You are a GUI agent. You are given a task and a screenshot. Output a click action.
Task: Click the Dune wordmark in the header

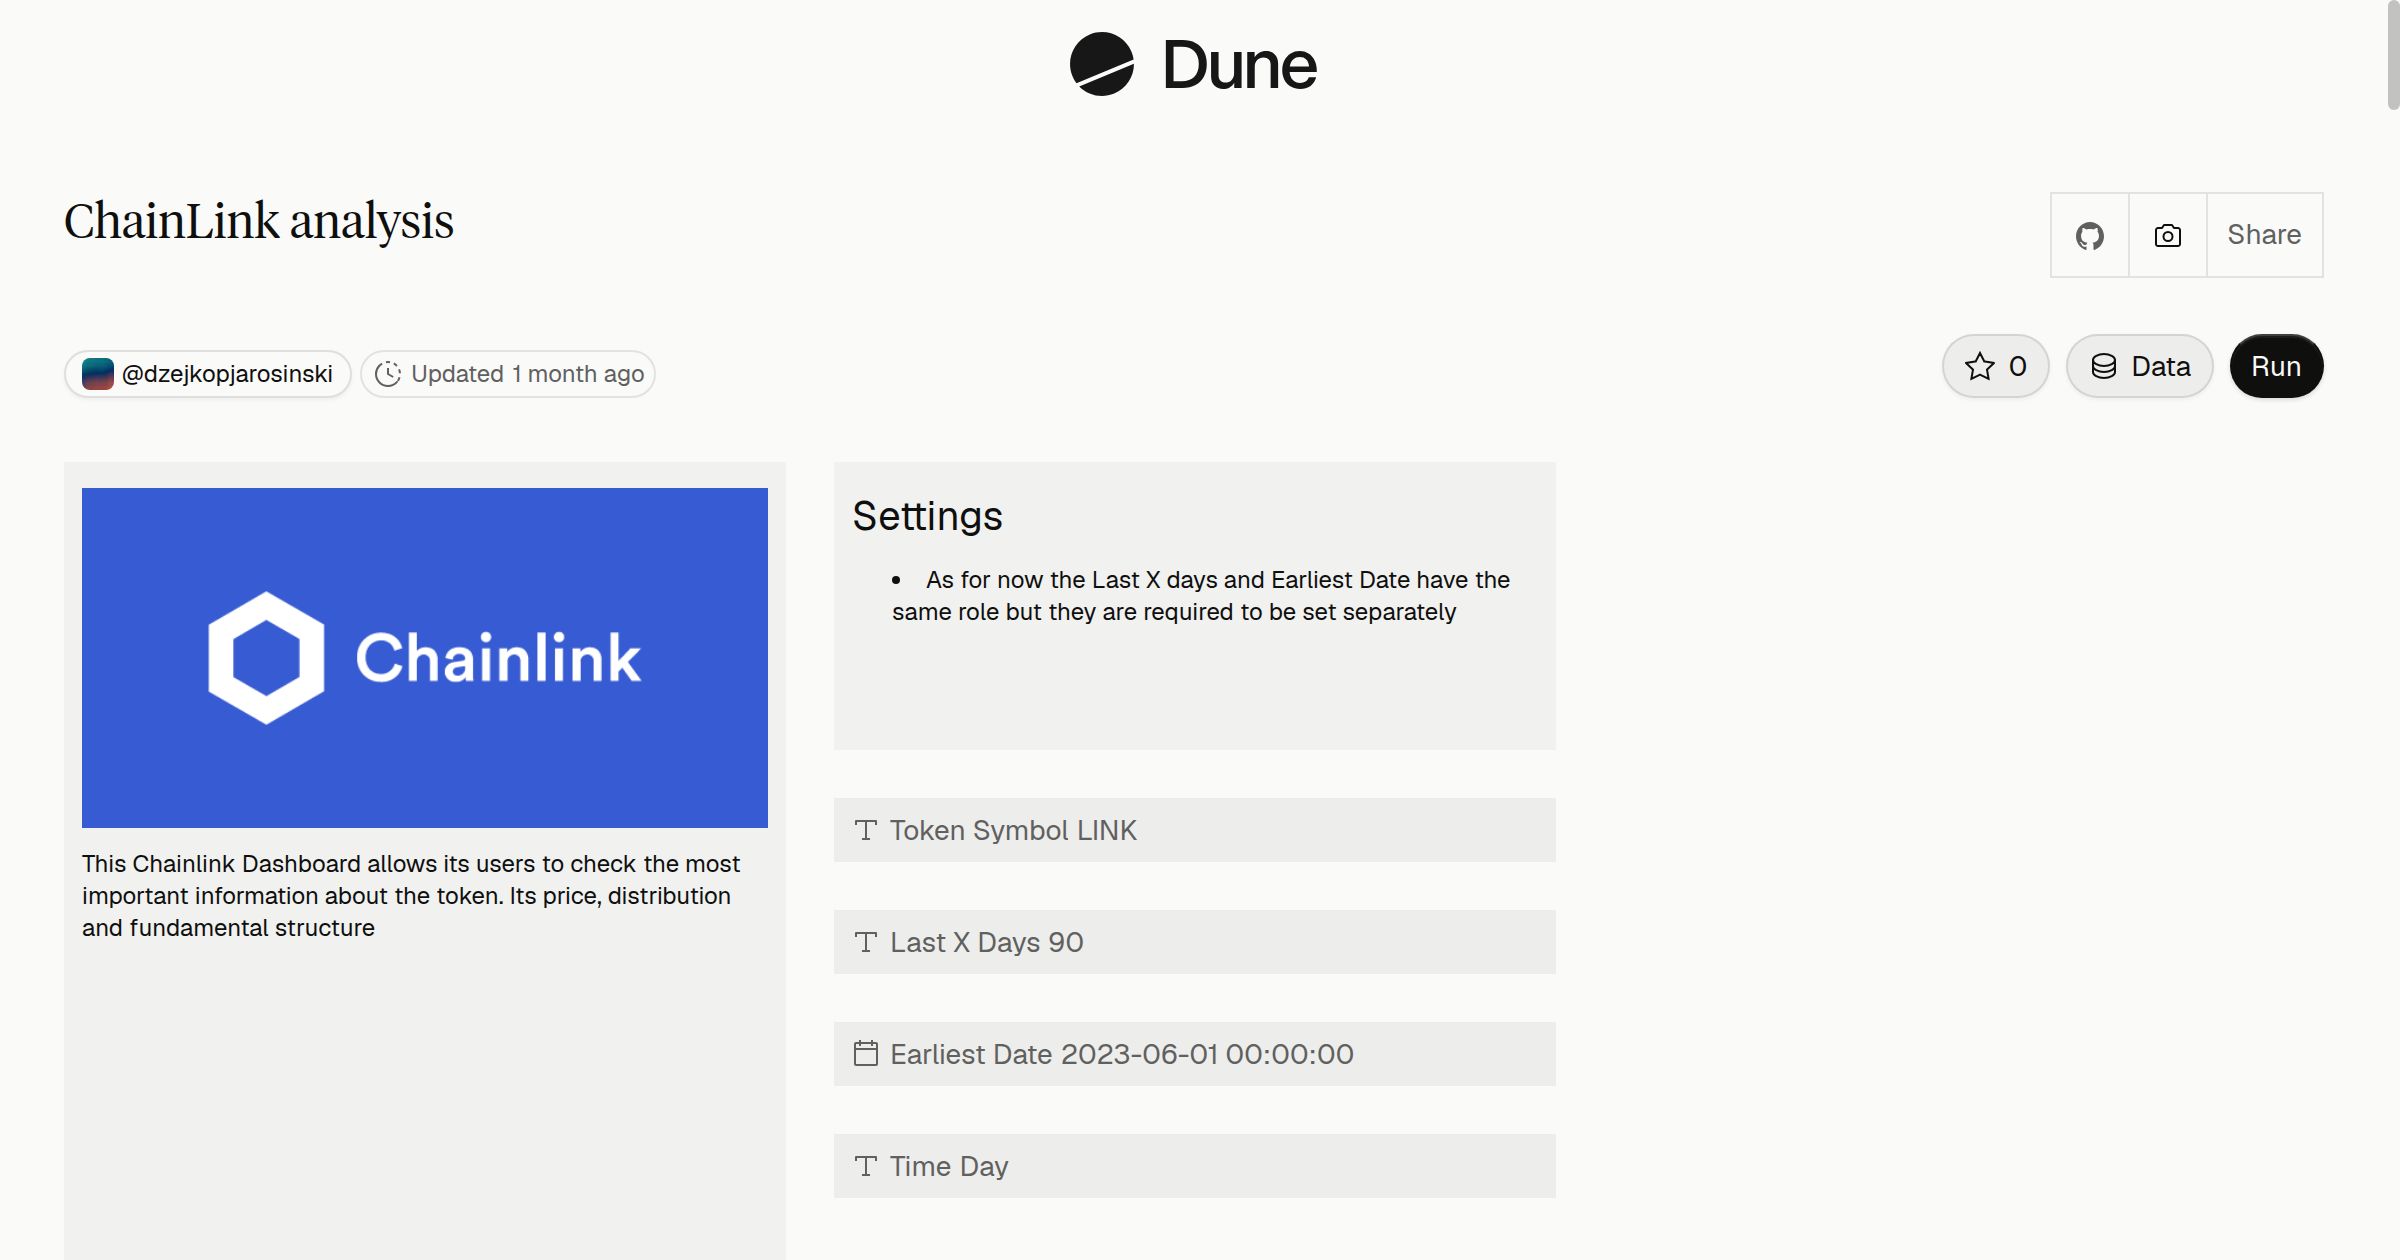(x=1239, y=65)
